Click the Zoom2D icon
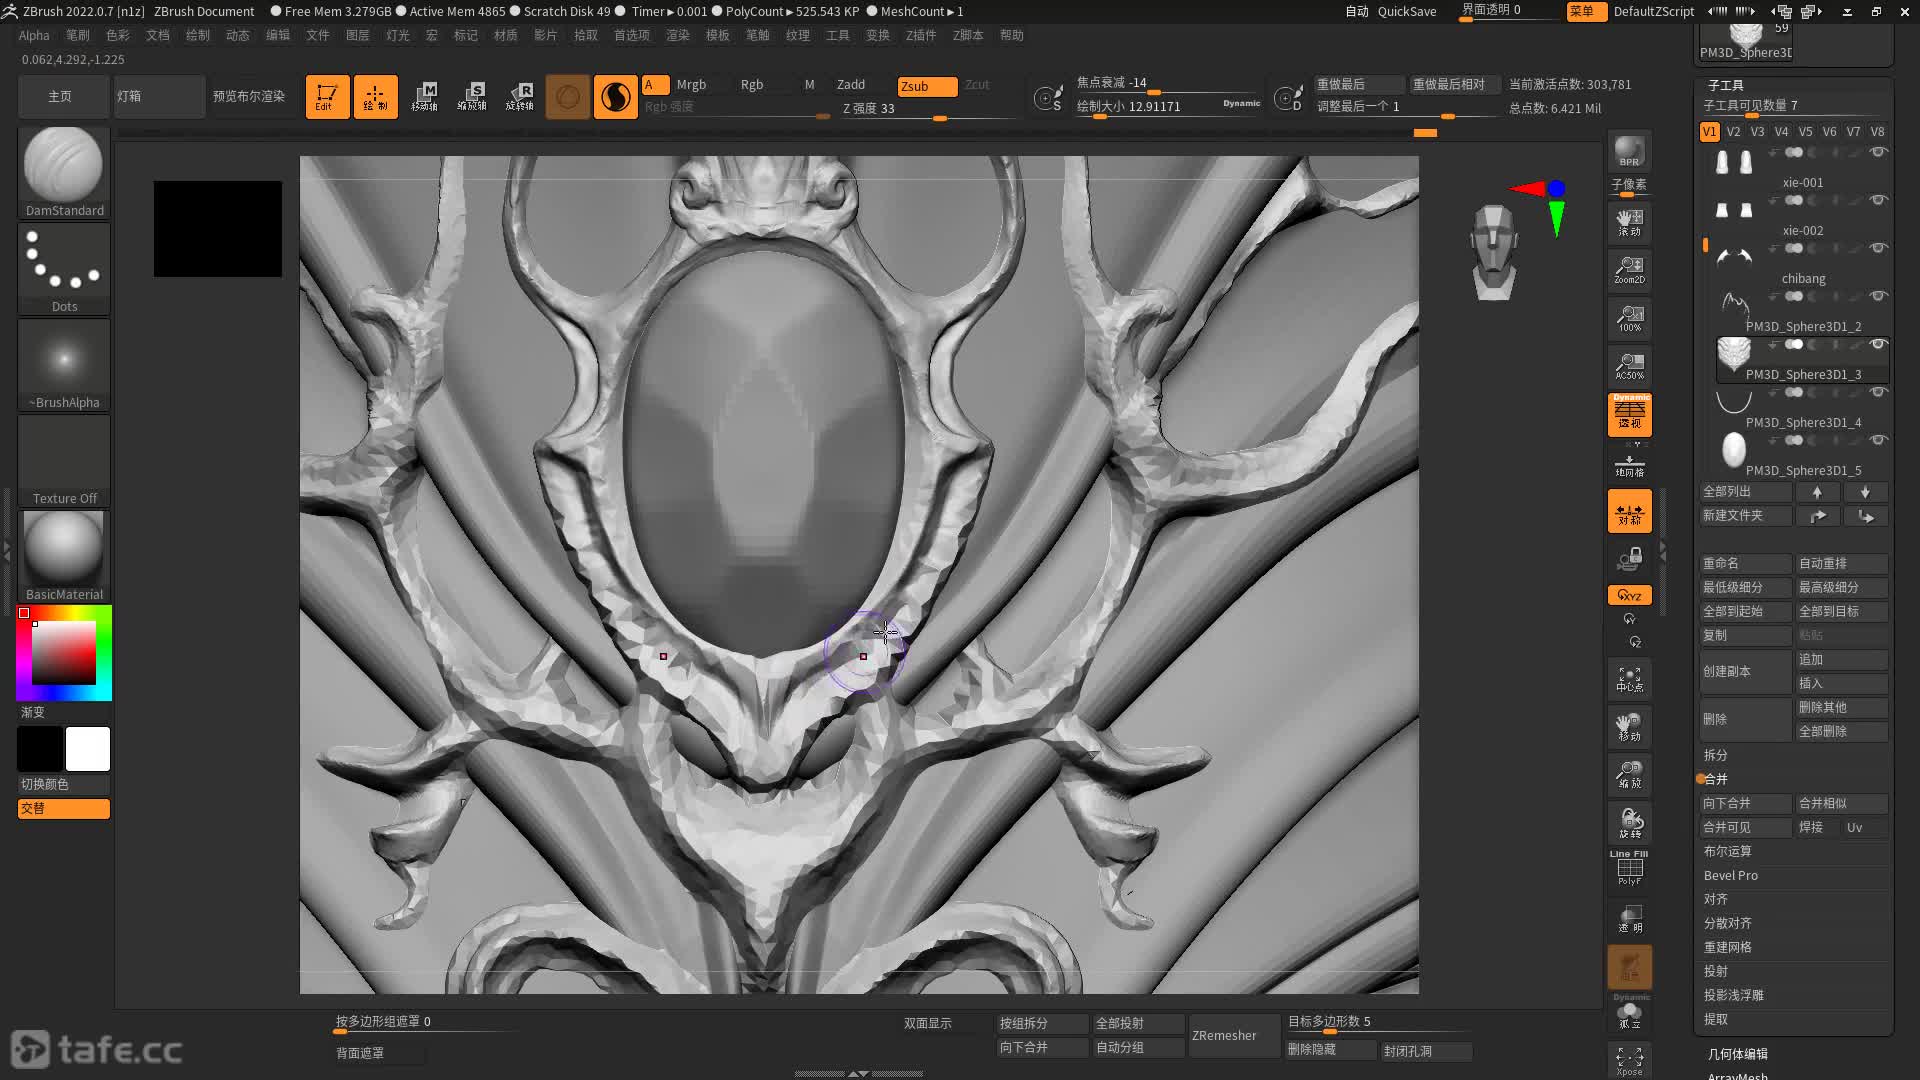Screen dimensions: 1920x1080 click(x=1629, y=270)
